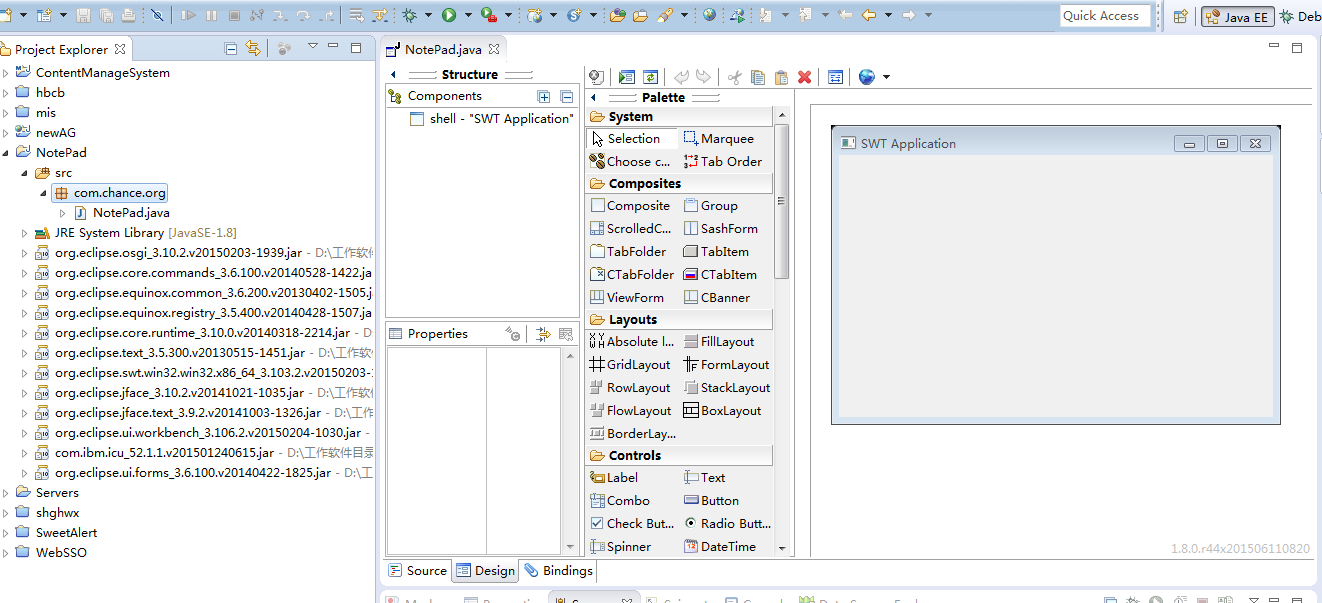The width and height of the screenshot is (1322, 603).
Task: Switch to the Design tab
Action: point(485,571)
